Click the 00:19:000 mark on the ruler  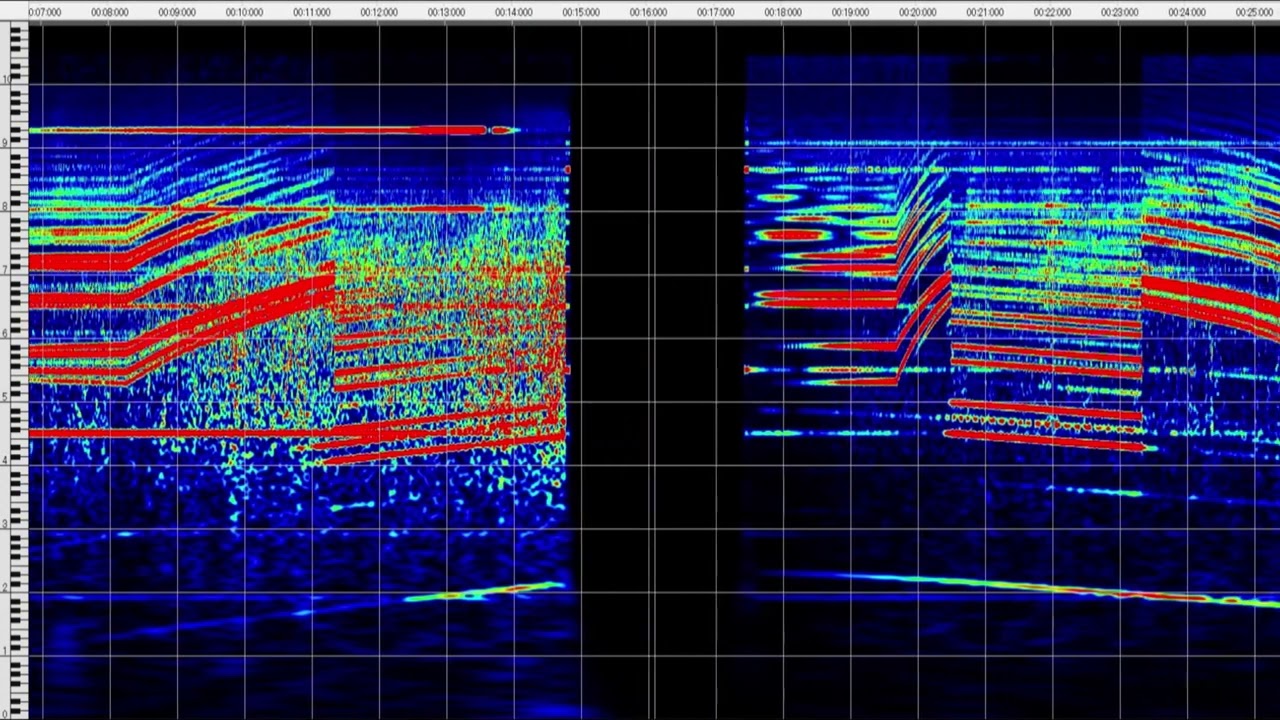tap(850, 12)
